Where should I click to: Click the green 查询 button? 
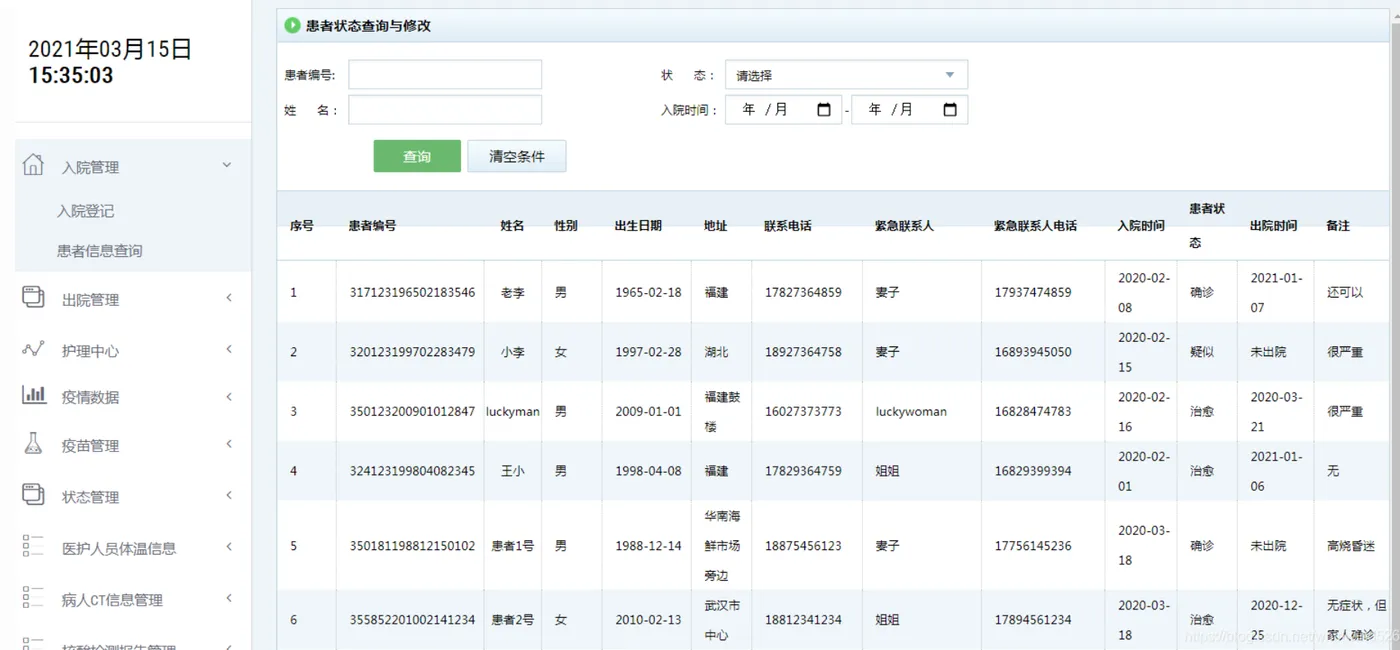pyautogui.click(x=417, y=156)
